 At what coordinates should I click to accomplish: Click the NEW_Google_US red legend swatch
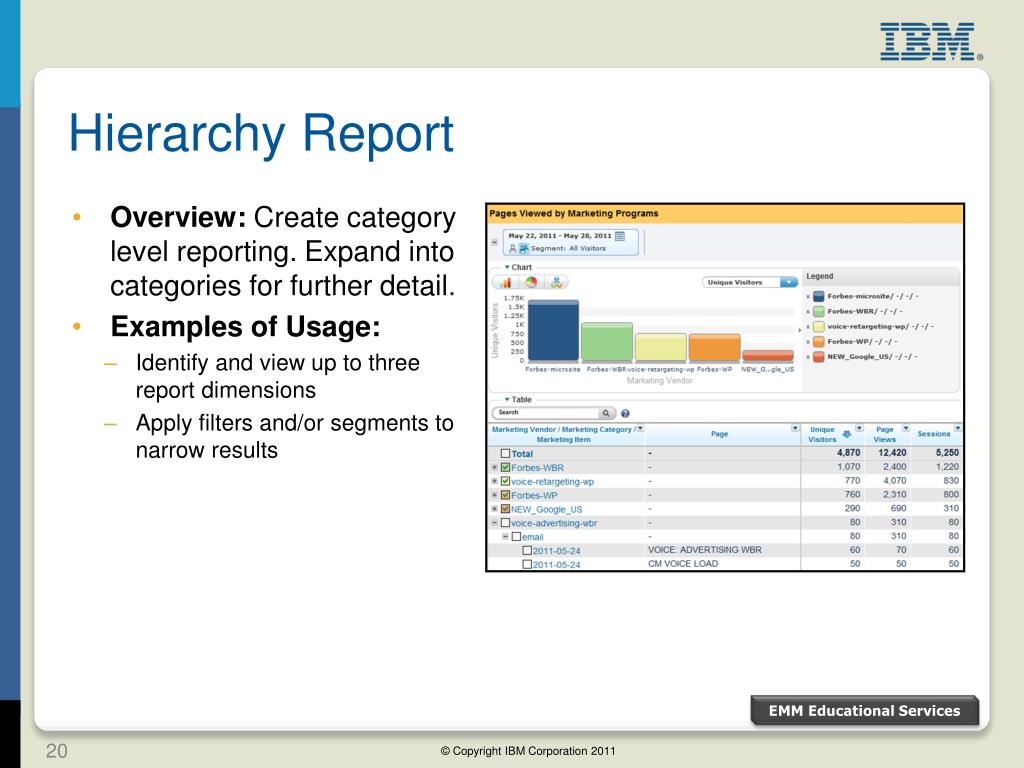coord(818,357)
